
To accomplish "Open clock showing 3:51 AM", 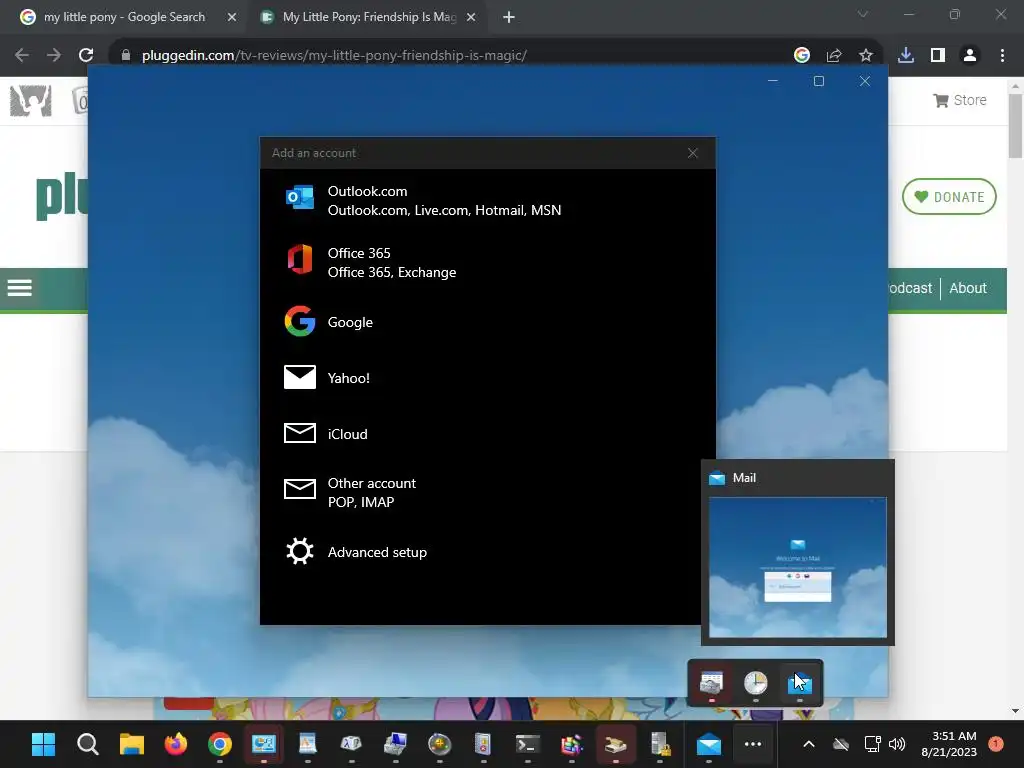I will 949,744.
